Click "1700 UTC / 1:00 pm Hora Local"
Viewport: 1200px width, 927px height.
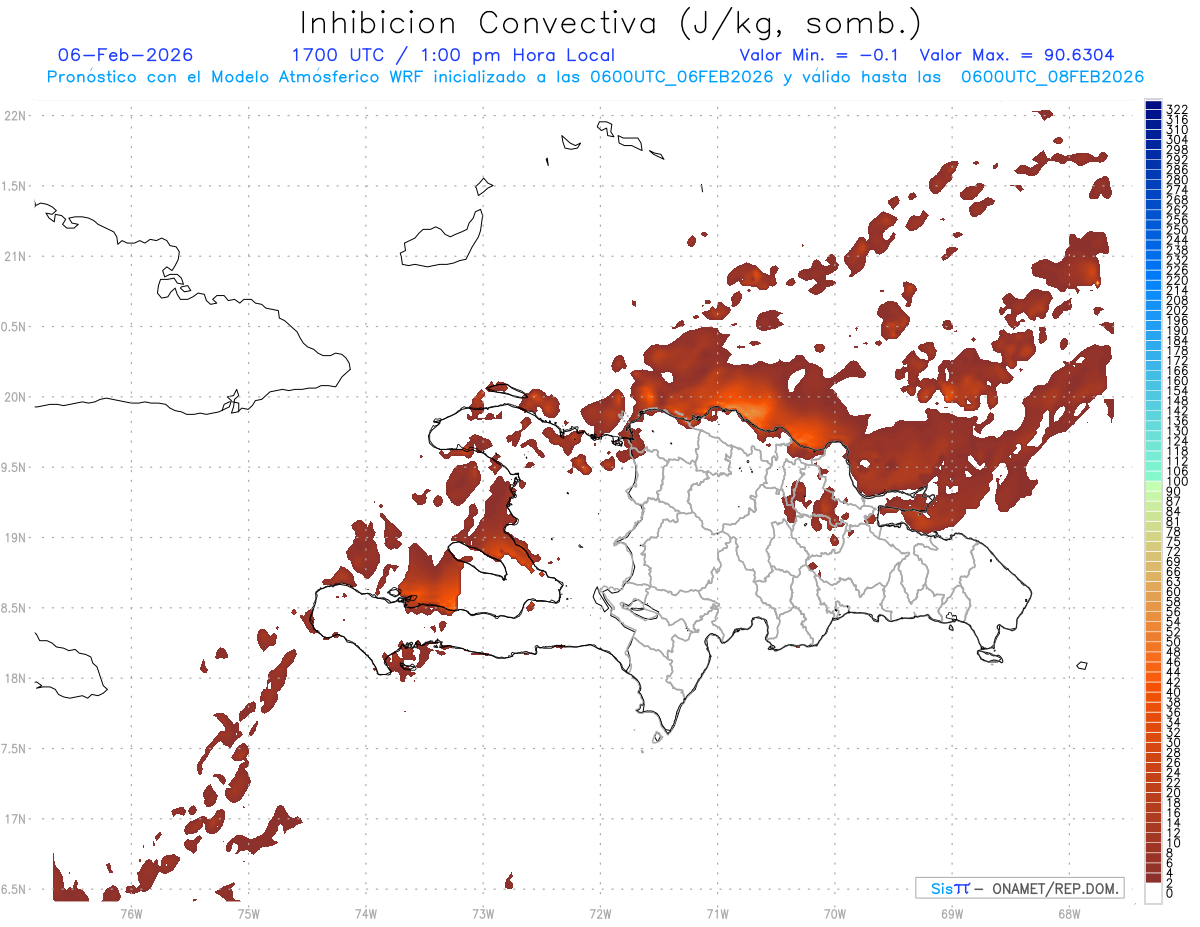pos(453,55)
